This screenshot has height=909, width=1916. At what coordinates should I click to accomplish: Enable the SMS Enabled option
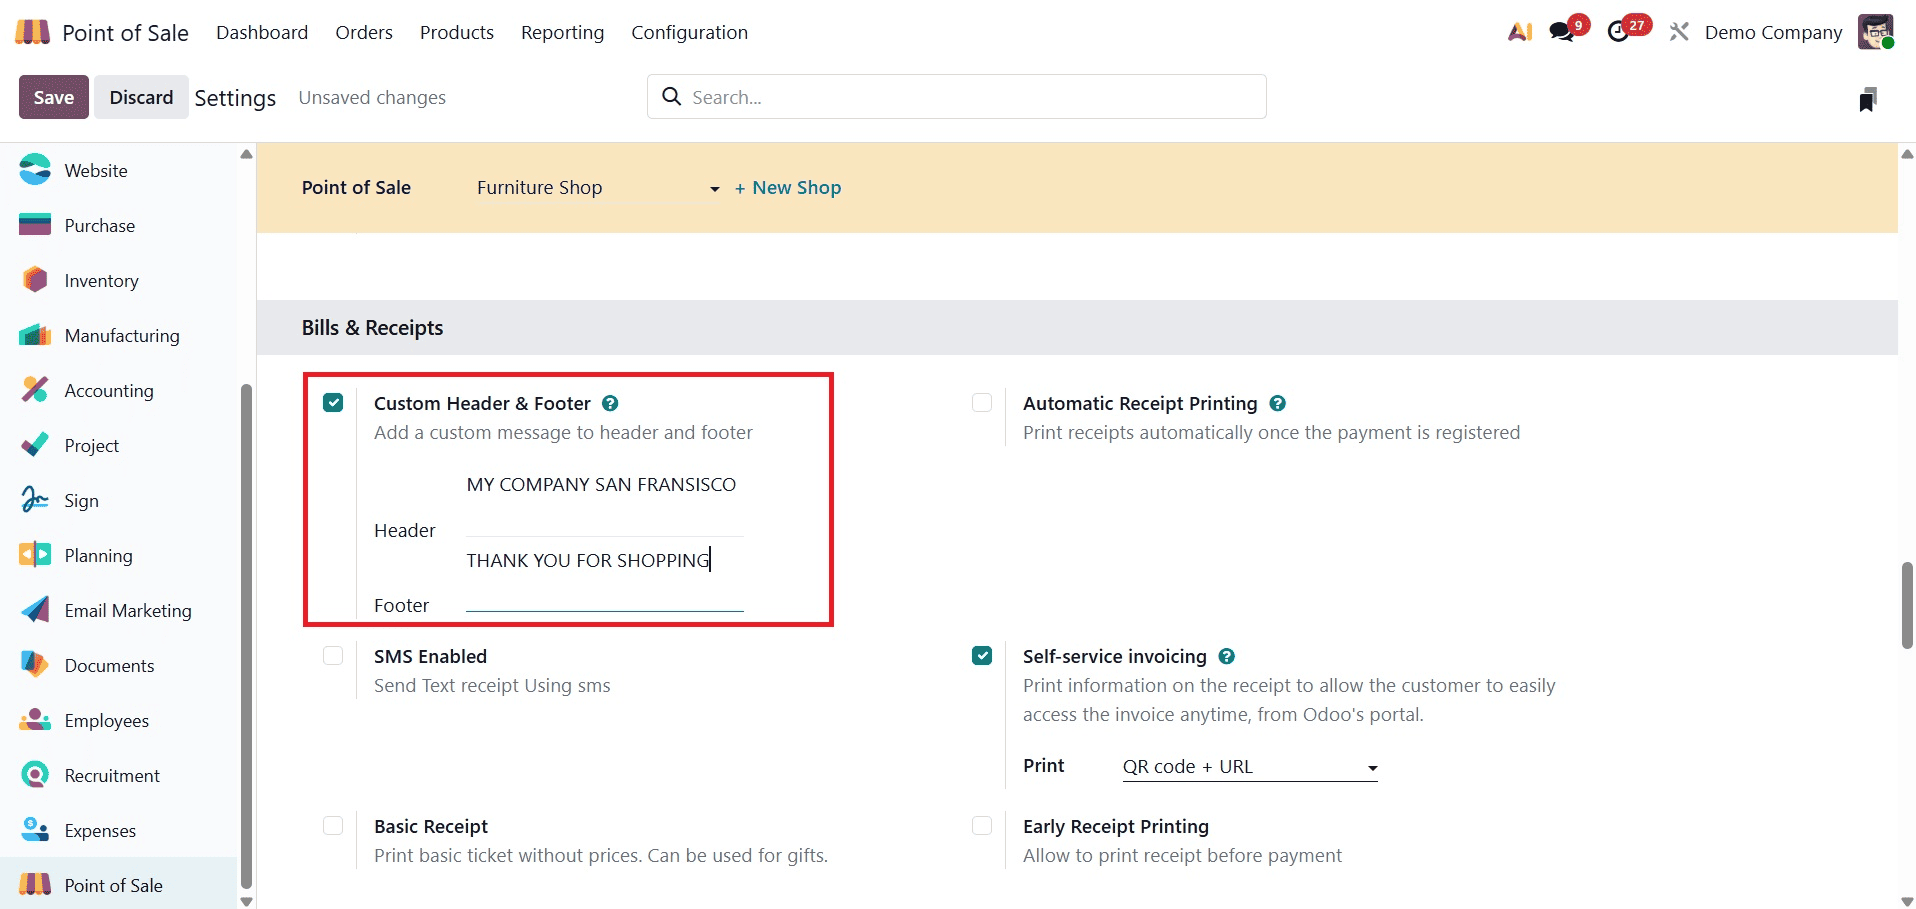[x=333, y=655]
